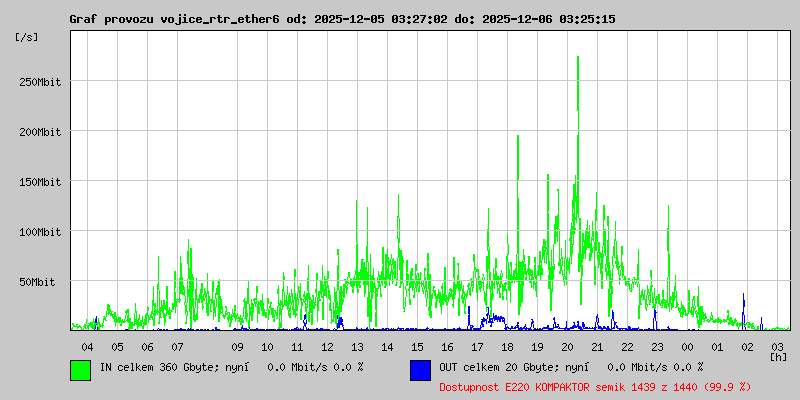800x400 pixels.
Task: Click the 200Mbit y-axis label
Action: click(x=40, y=132)
